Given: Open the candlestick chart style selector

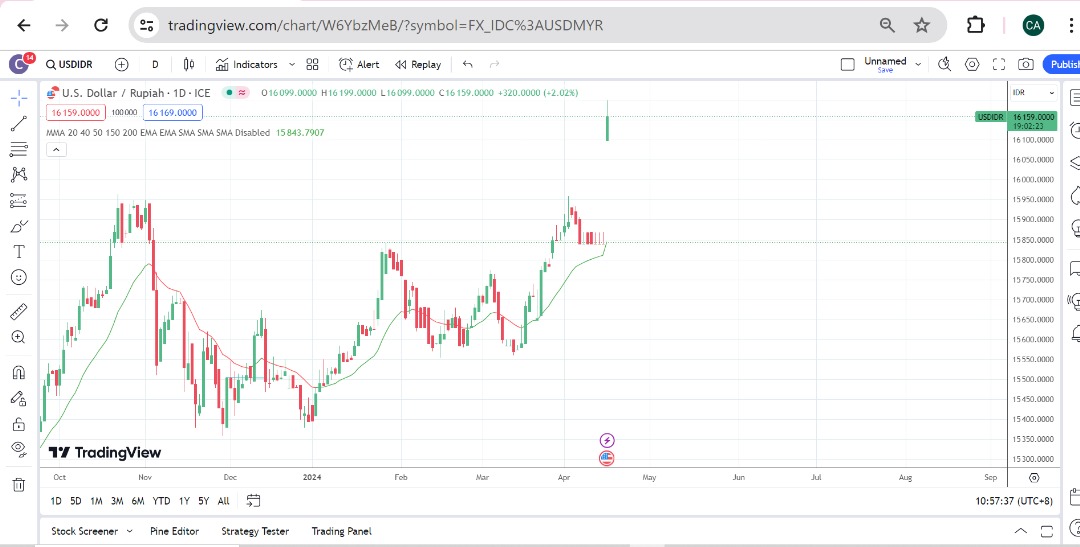Looking at the screenshot, I should pyautogui.click(x=189, y=65).
